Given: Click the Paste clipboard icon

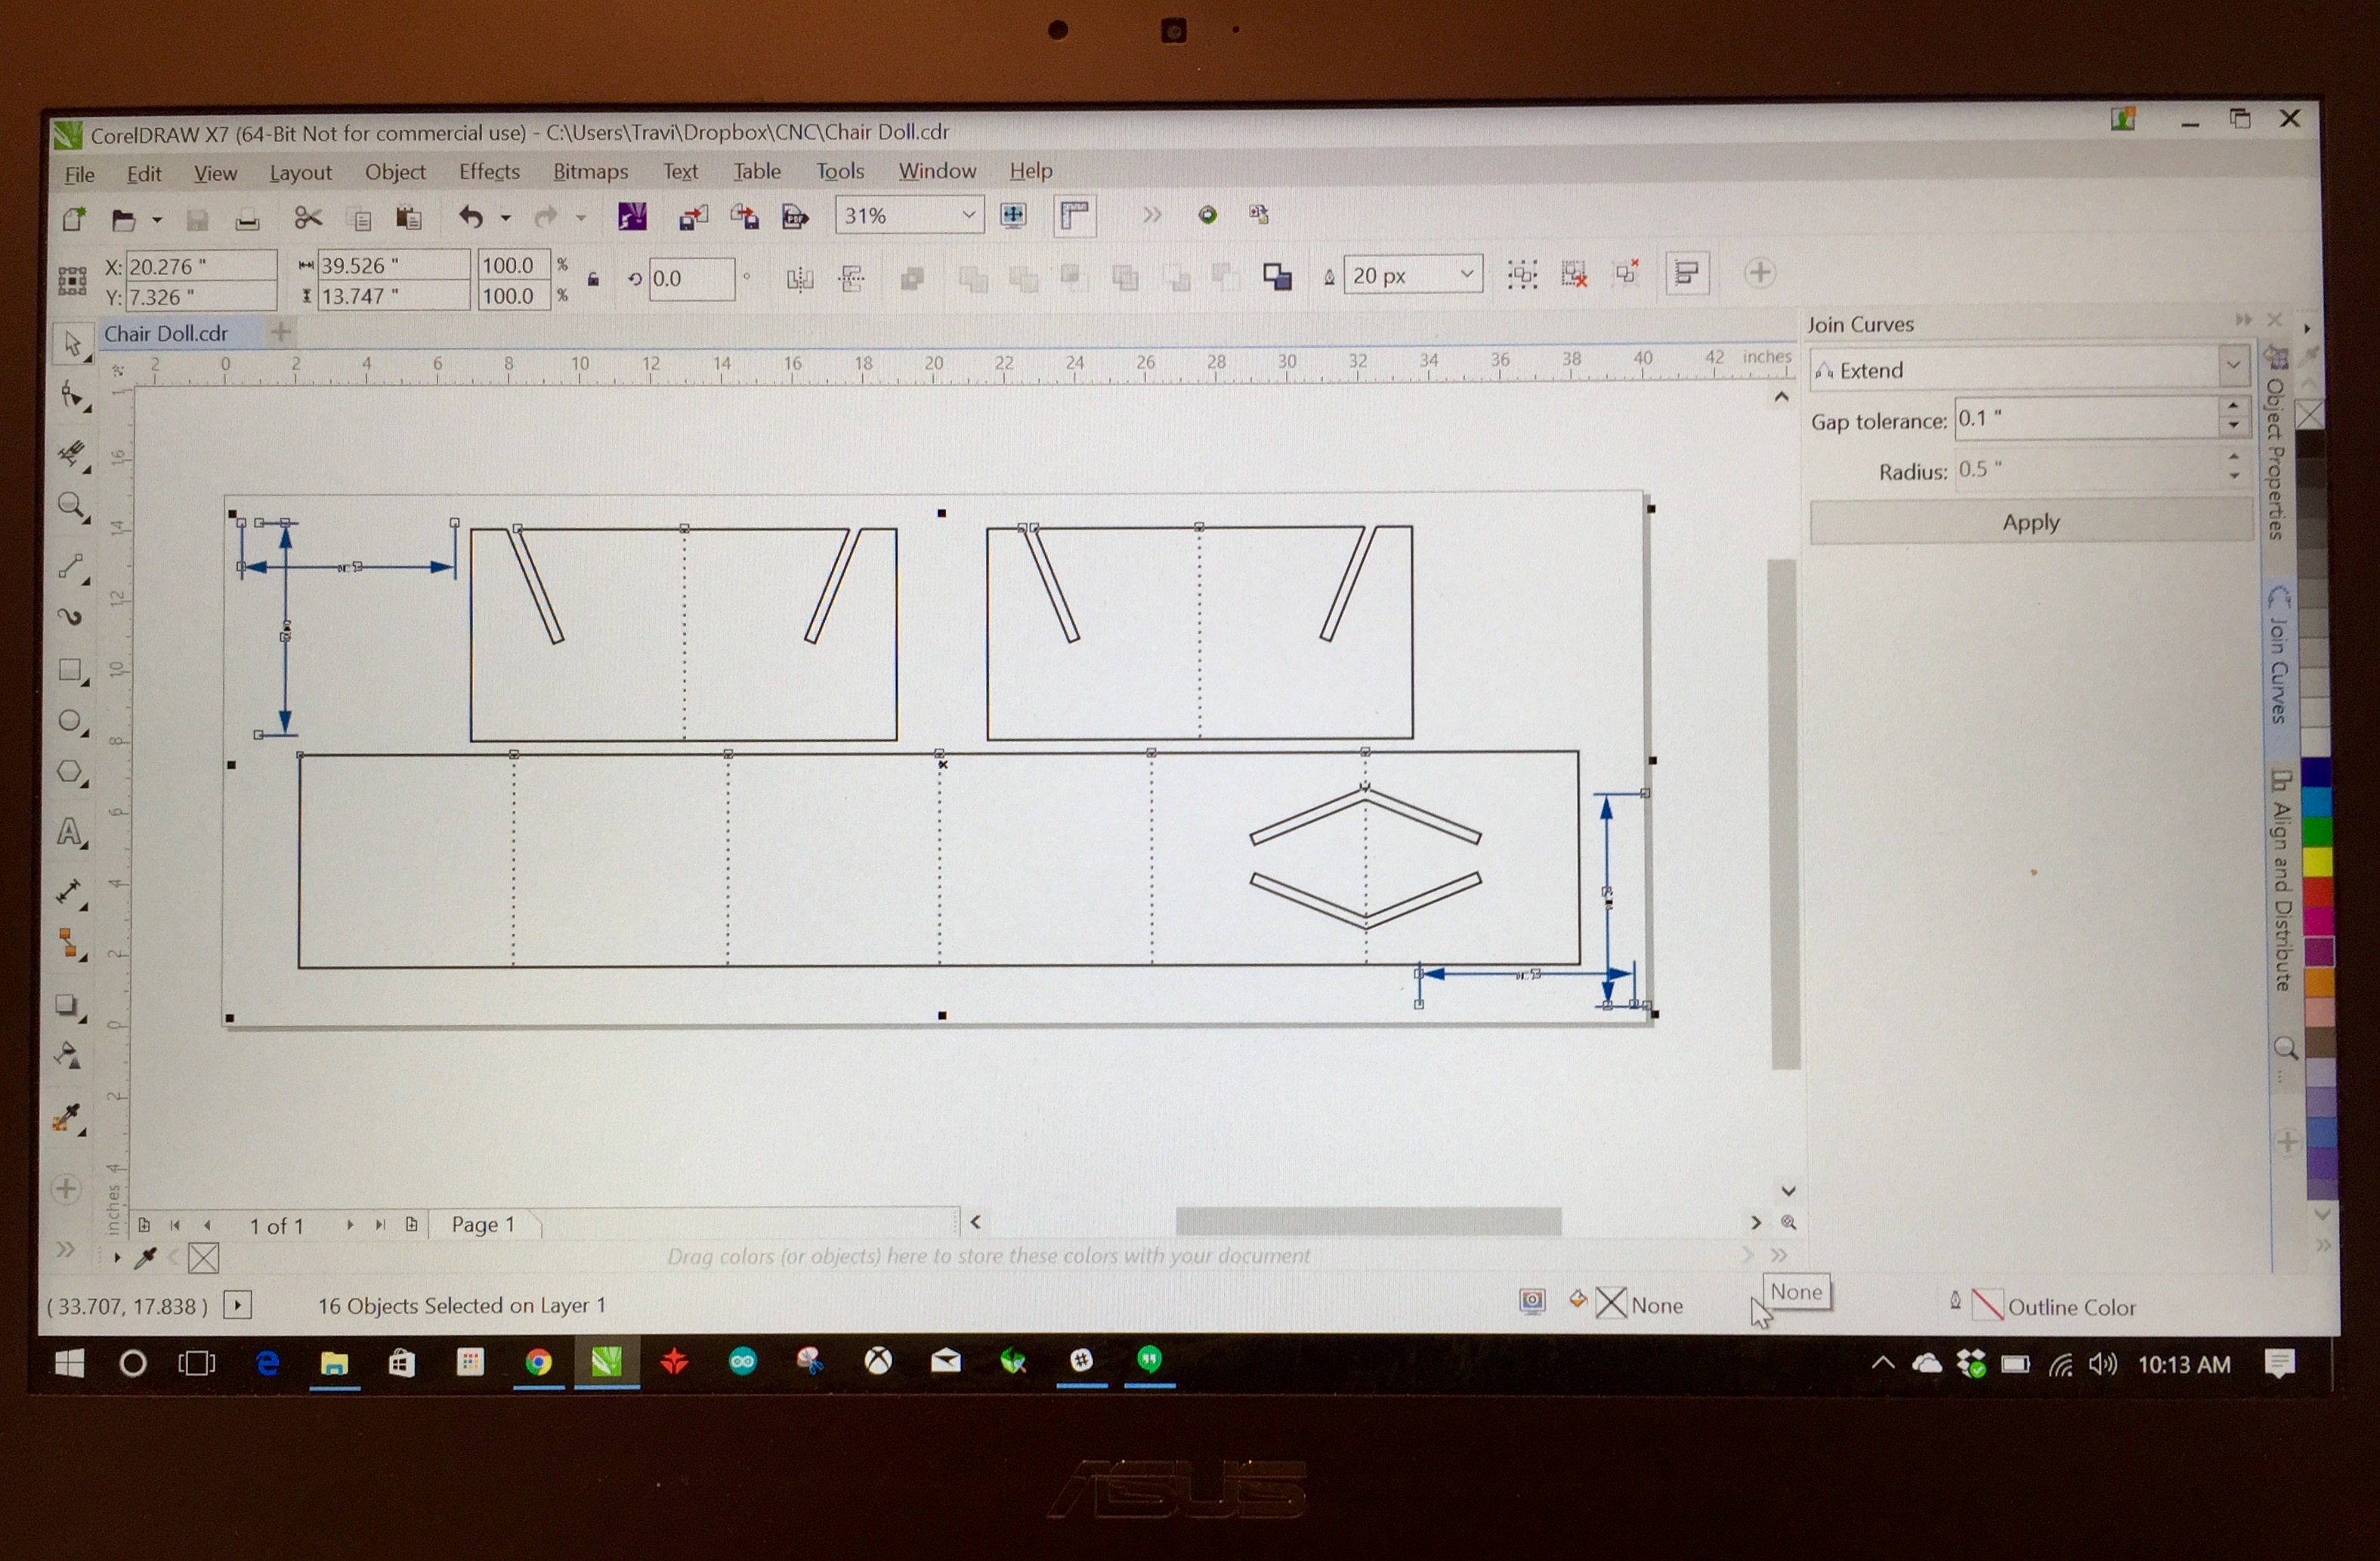Looking at the screenshot, I should point(408,218).
